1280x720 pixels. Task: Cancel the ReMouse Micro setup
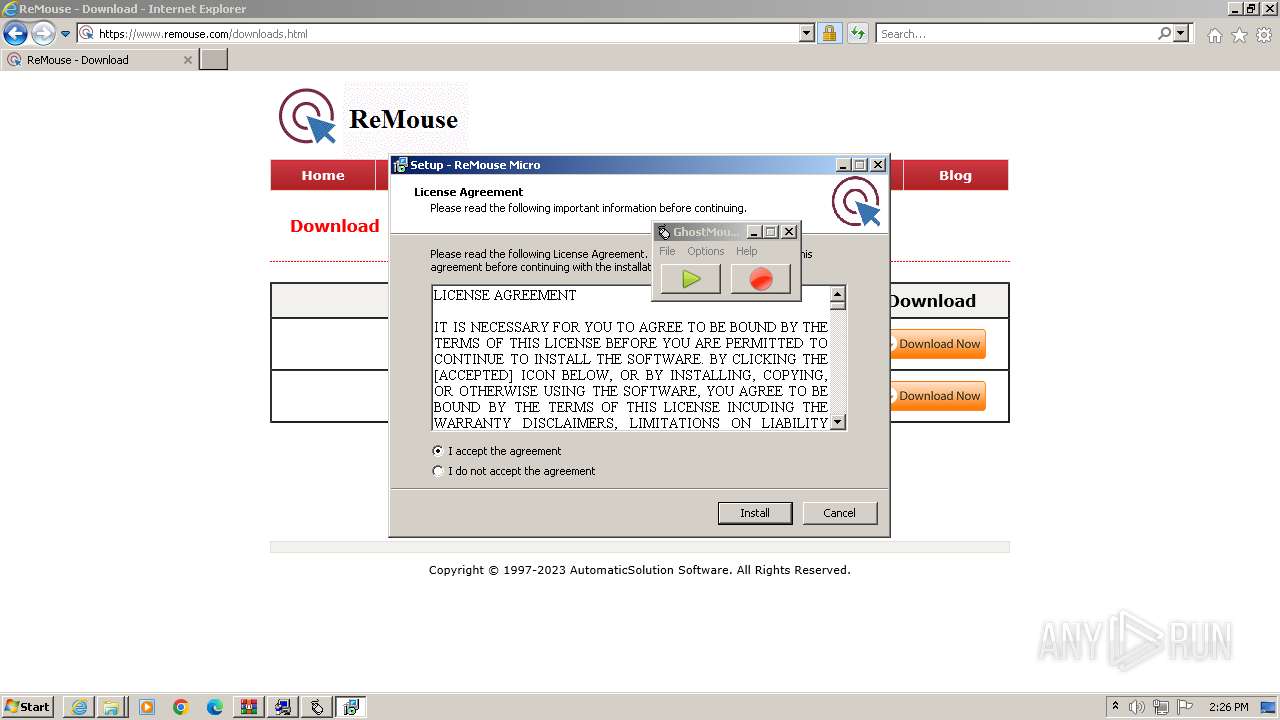click(x=839, y=513)
